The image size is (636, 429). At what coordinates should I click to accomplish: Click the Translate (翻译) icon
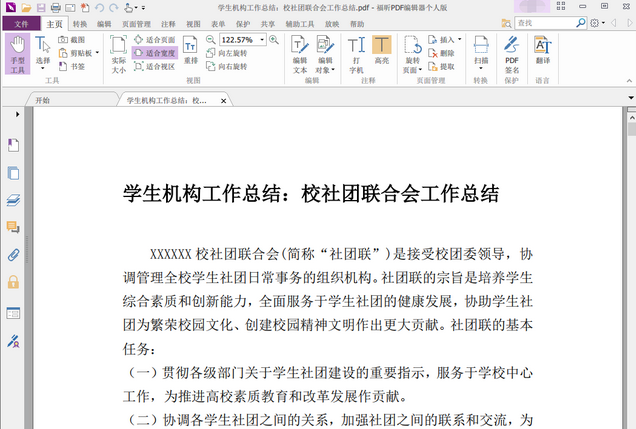pyautogui.click(x=543, y=50)
